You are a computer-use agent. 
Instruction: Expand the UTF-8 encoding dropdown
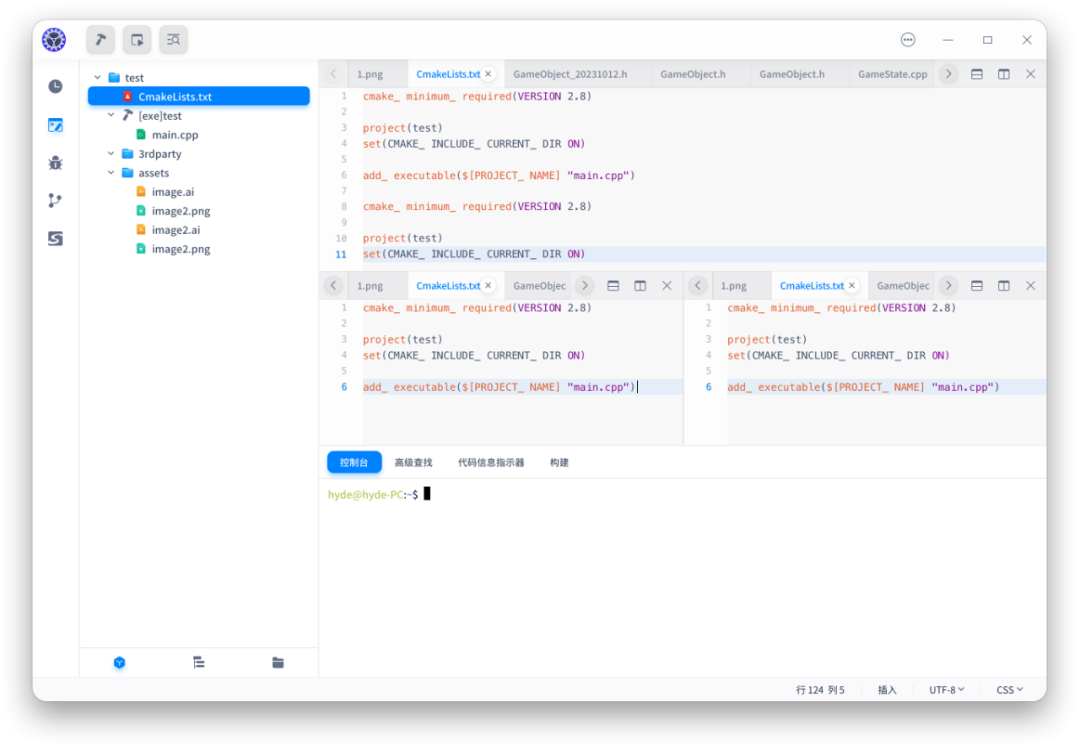pos(945,689)
